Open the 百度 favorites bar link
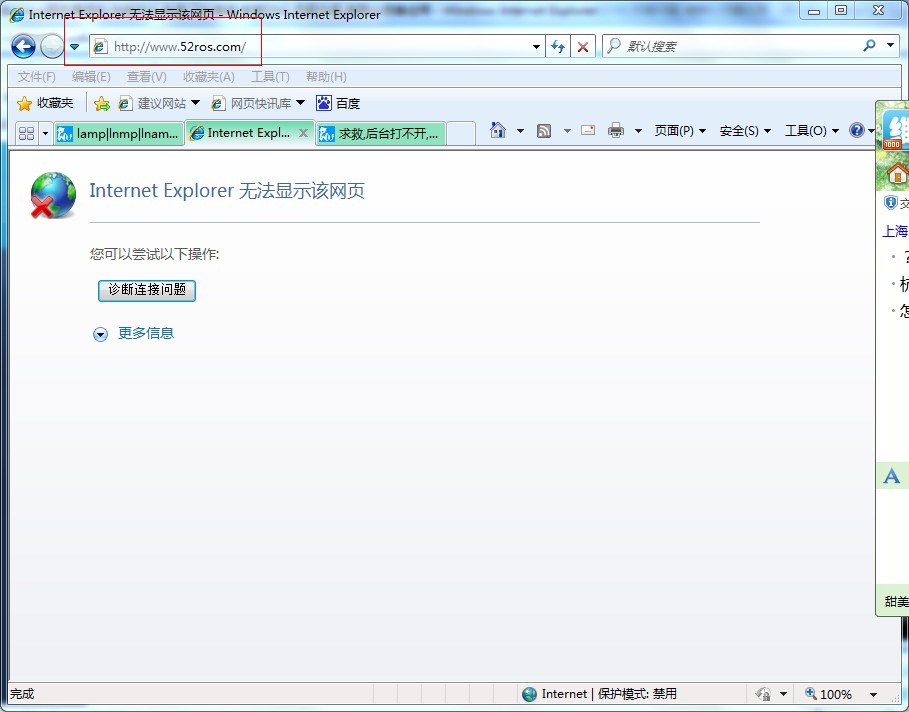The width and height of the screenshot is (909, 712). point(339,103)
